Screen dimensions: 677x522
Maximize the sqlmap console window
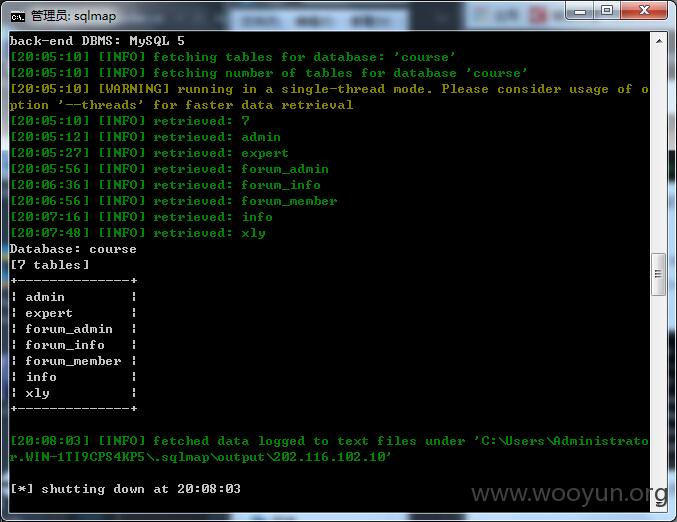pos(607,10)
